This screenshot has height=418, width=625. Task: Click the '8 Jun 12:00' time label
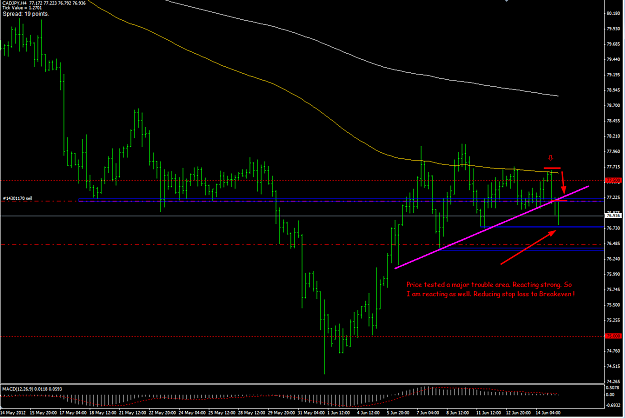[x=458, y=412]
